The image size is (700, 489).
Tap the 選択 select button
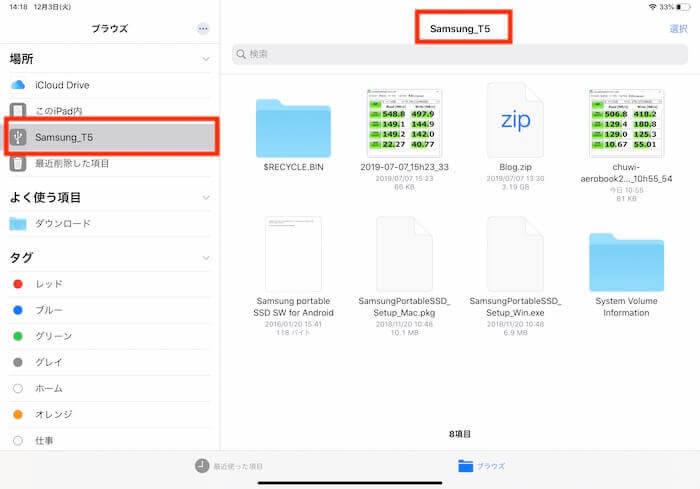click(679, 29)
